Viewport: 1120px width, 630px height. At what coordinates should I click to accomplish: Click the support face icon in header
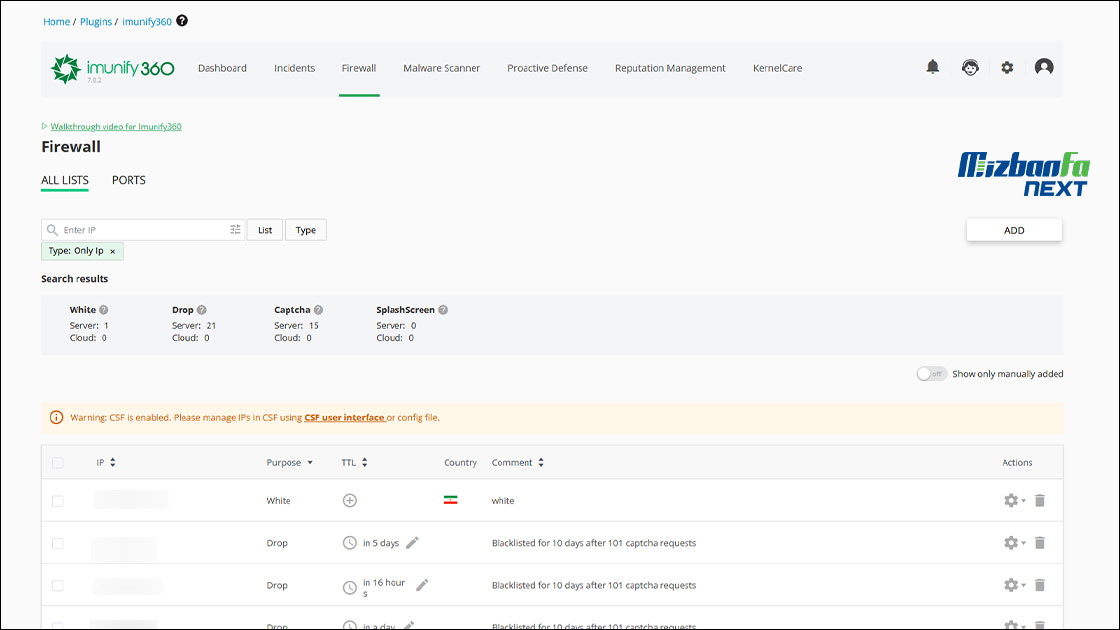(970, 67)
